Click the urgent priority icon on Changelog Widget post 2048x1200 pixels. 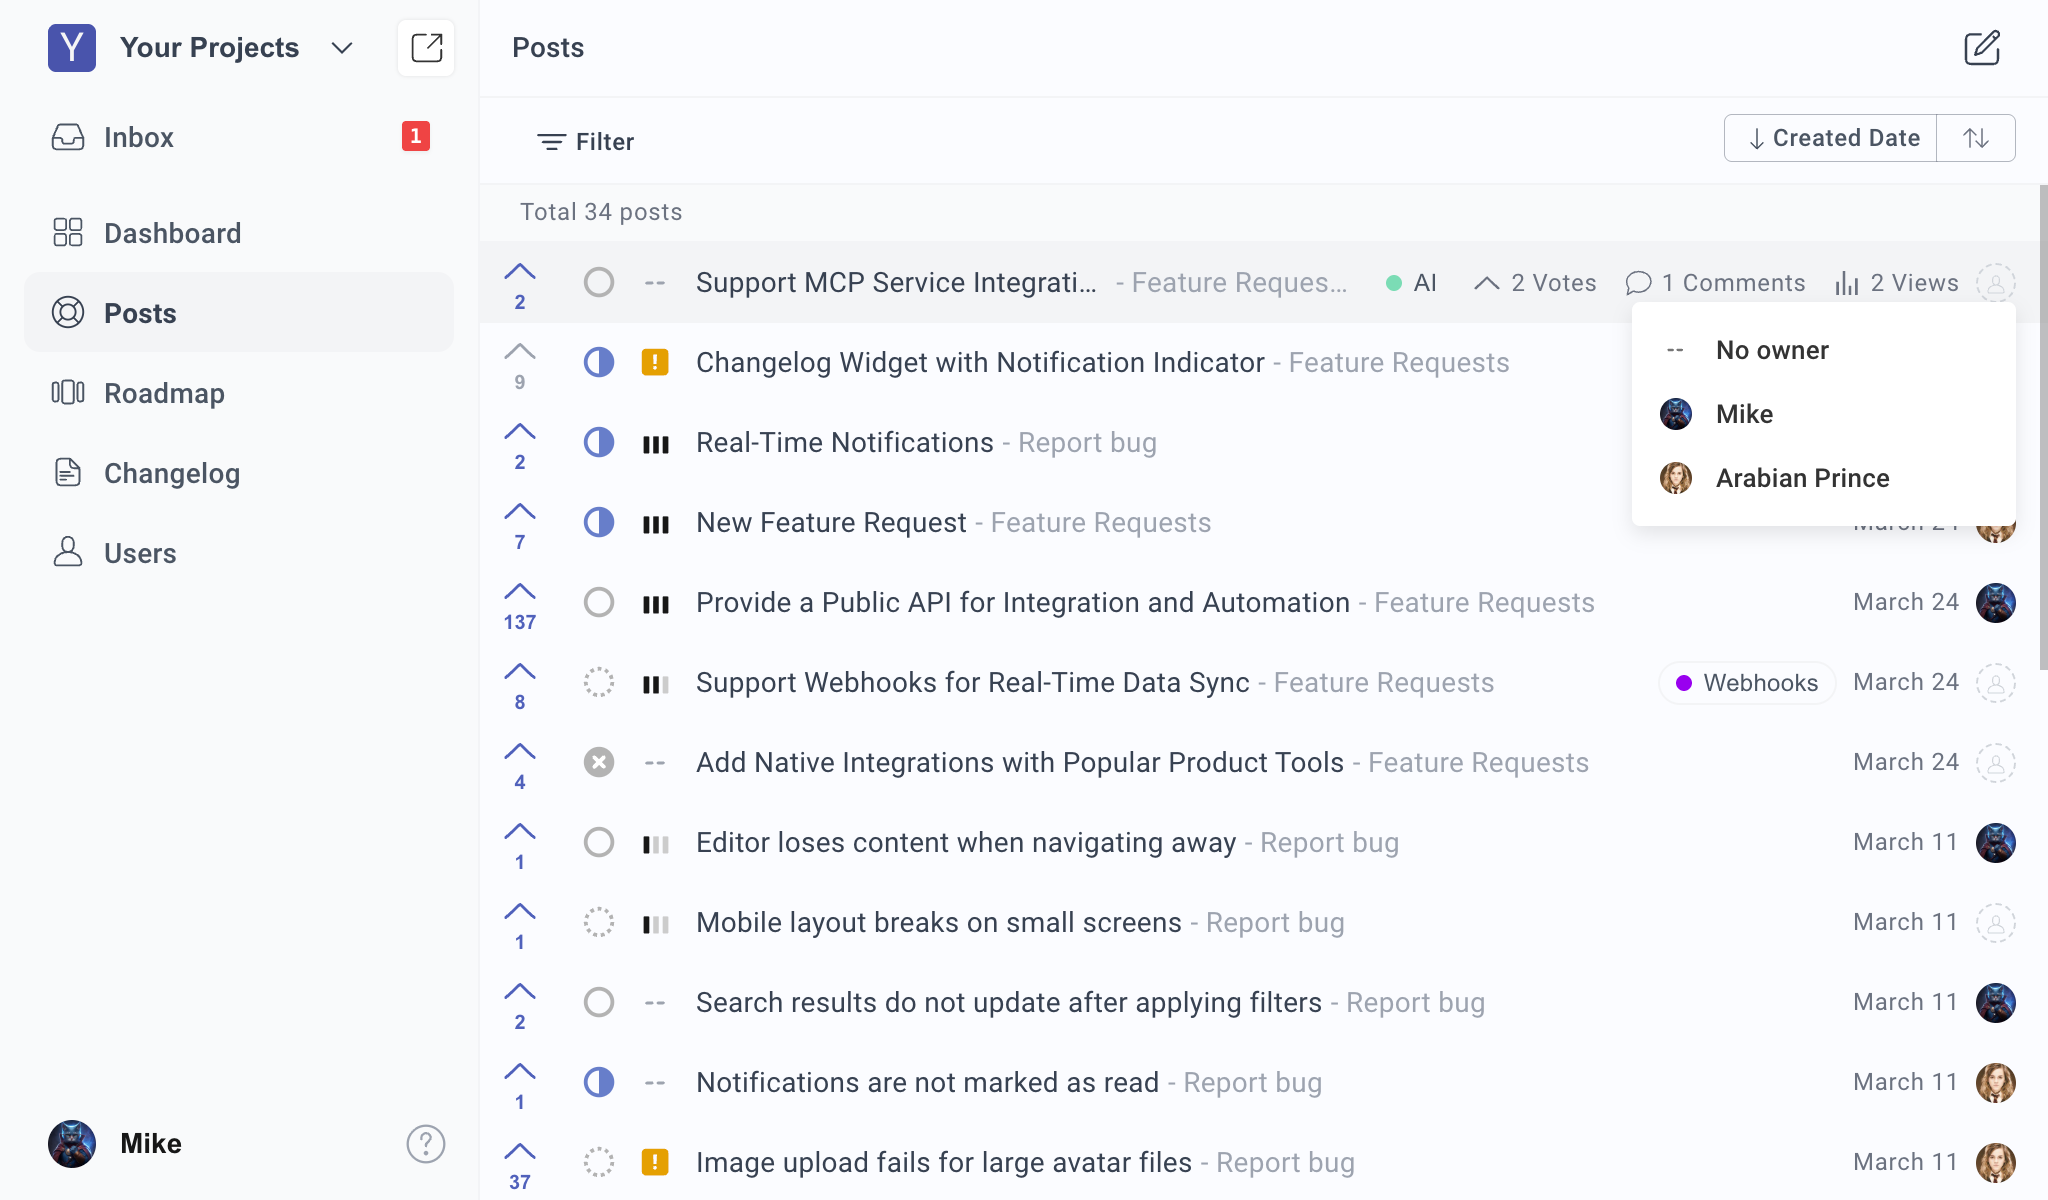tap(655, 362)
